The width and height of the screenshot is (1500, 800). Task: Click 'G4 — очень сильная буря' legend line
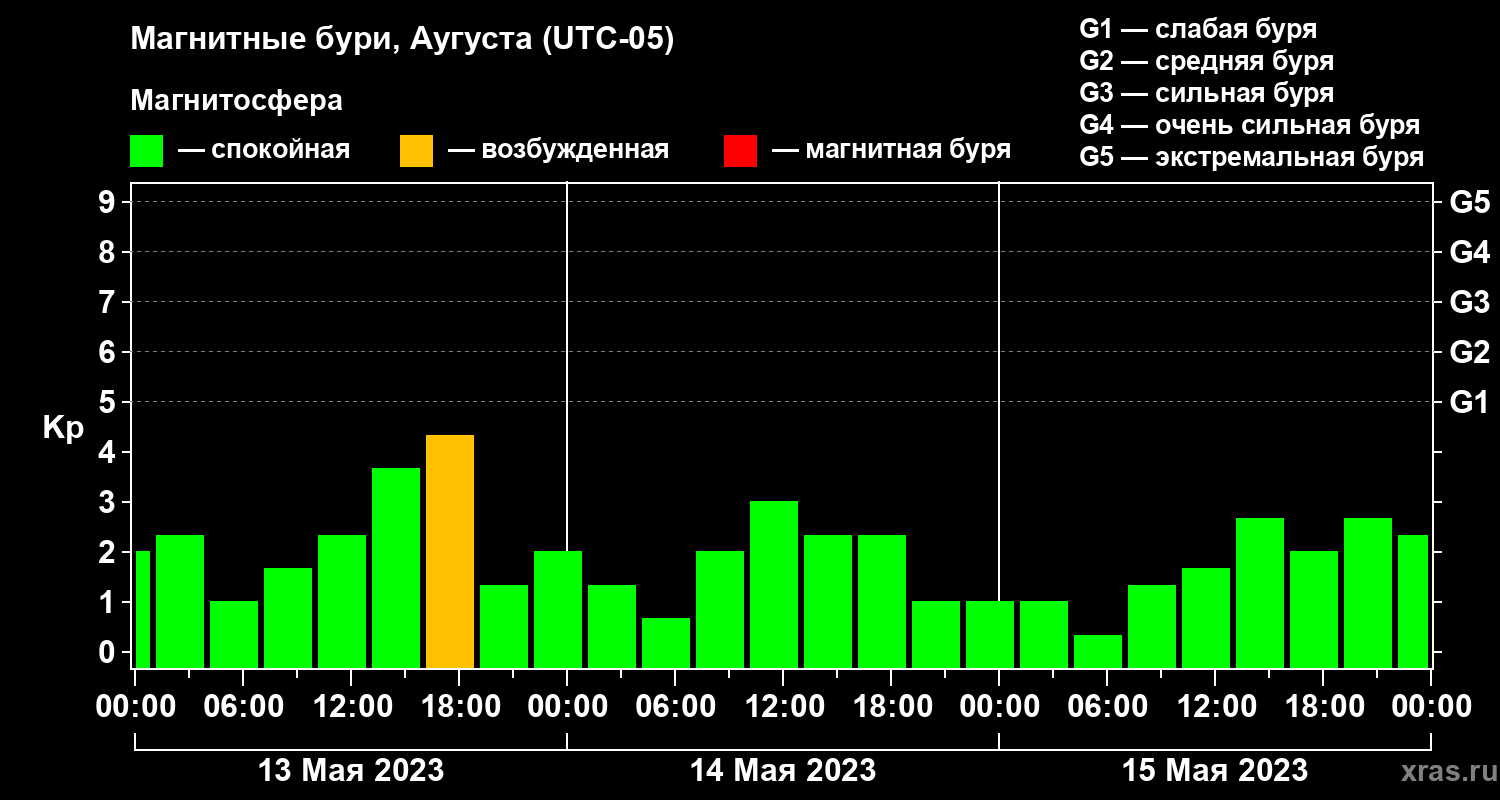click(1250, 125)
